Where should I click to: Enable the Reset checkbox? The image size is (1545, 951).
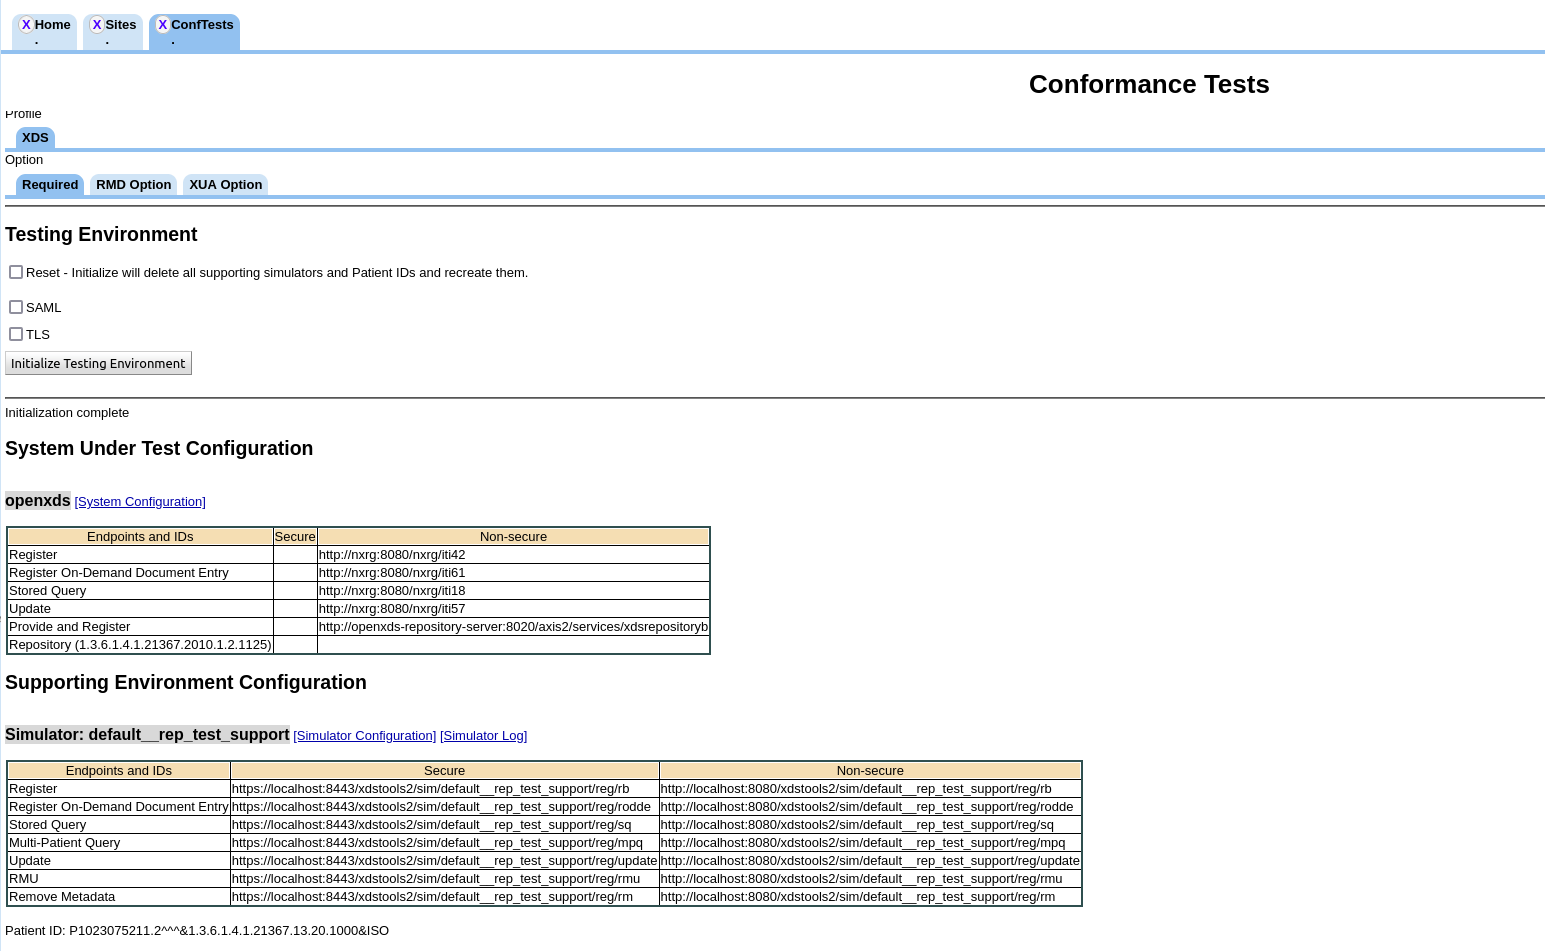[x=16, y=272]
